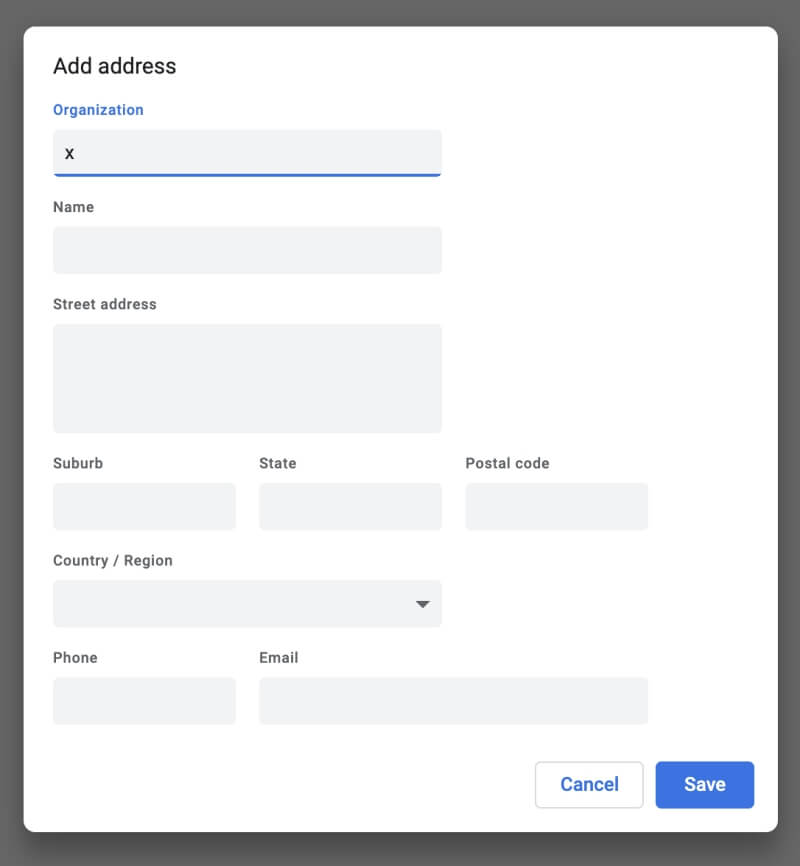
Task: Click the Country / Region dropdown arrow
Action: [423, 604]
